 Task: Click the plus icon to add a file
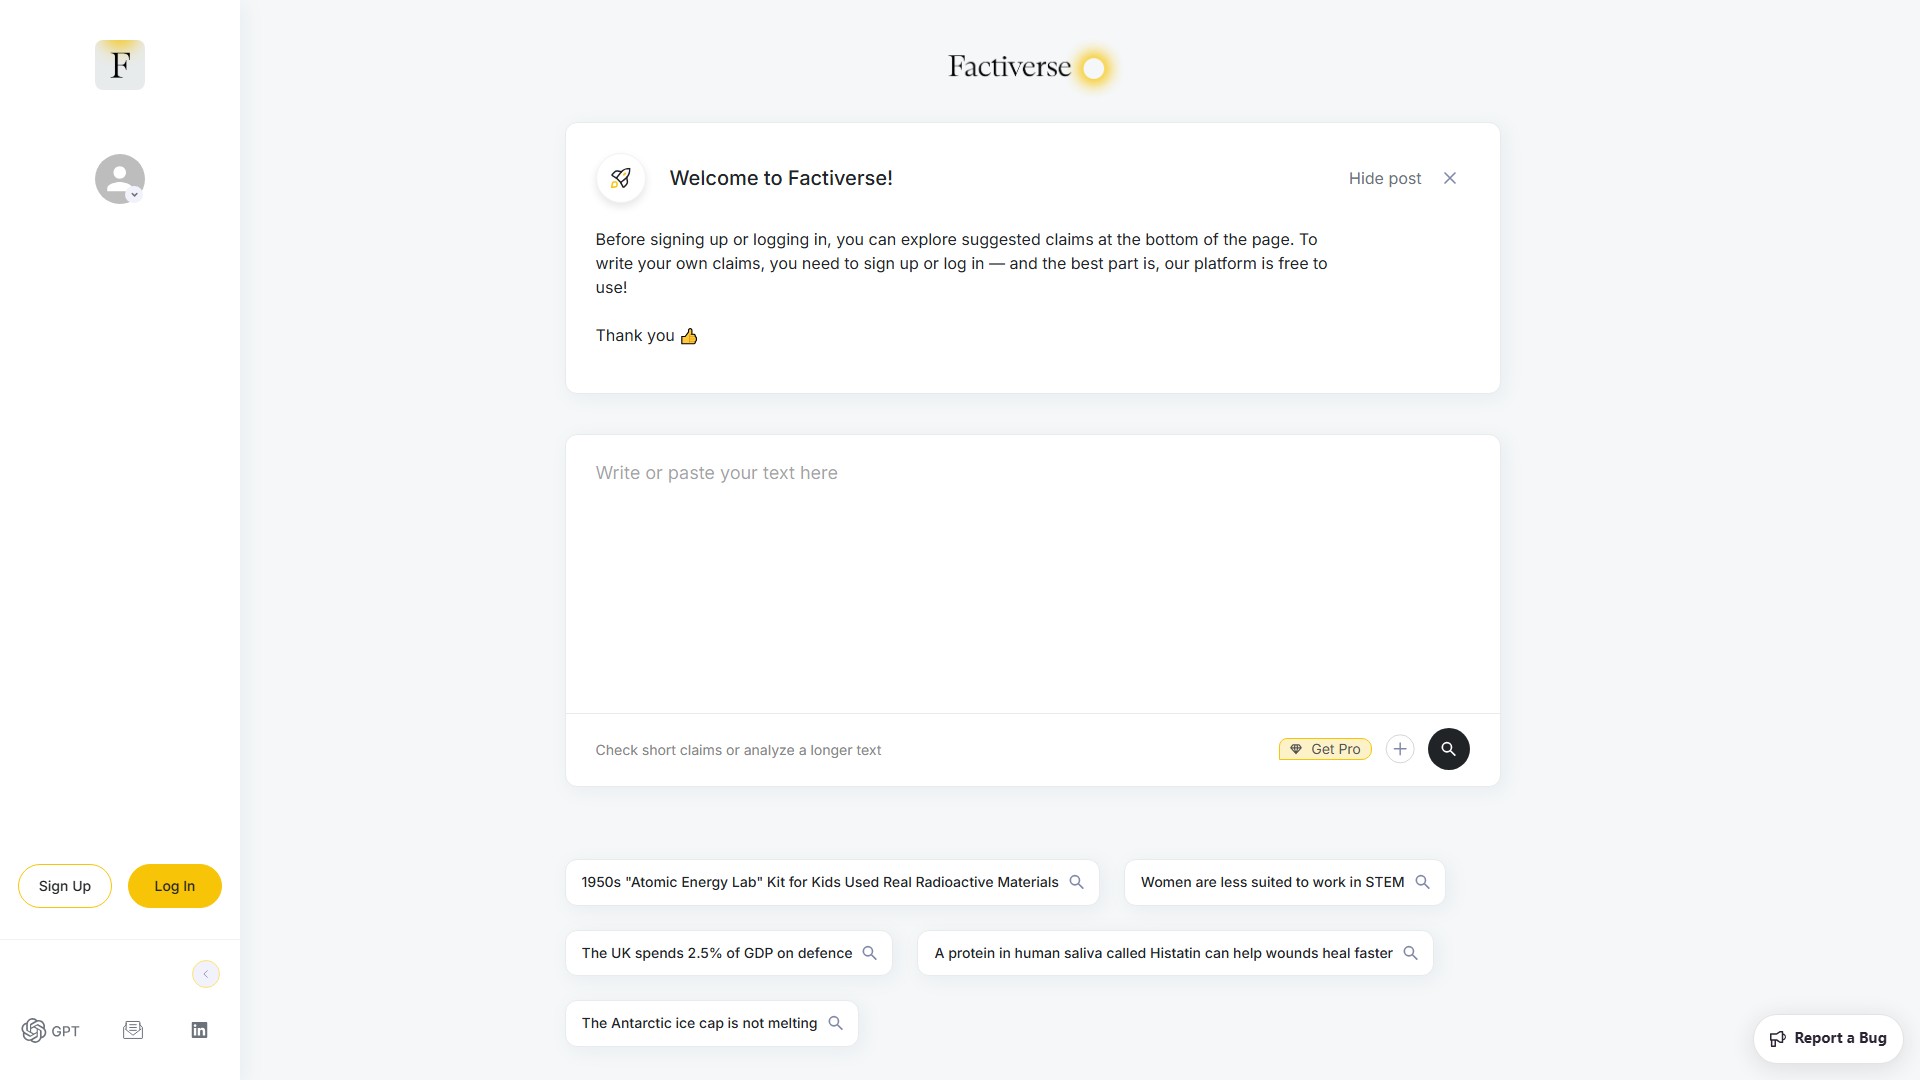point(1399,748)
